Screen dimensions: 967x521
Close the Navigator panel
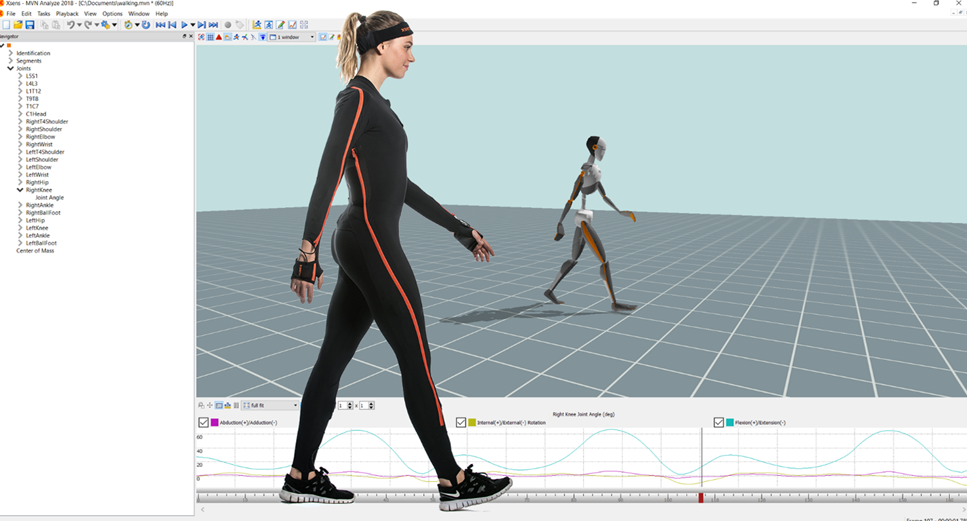tap(191, 36)
